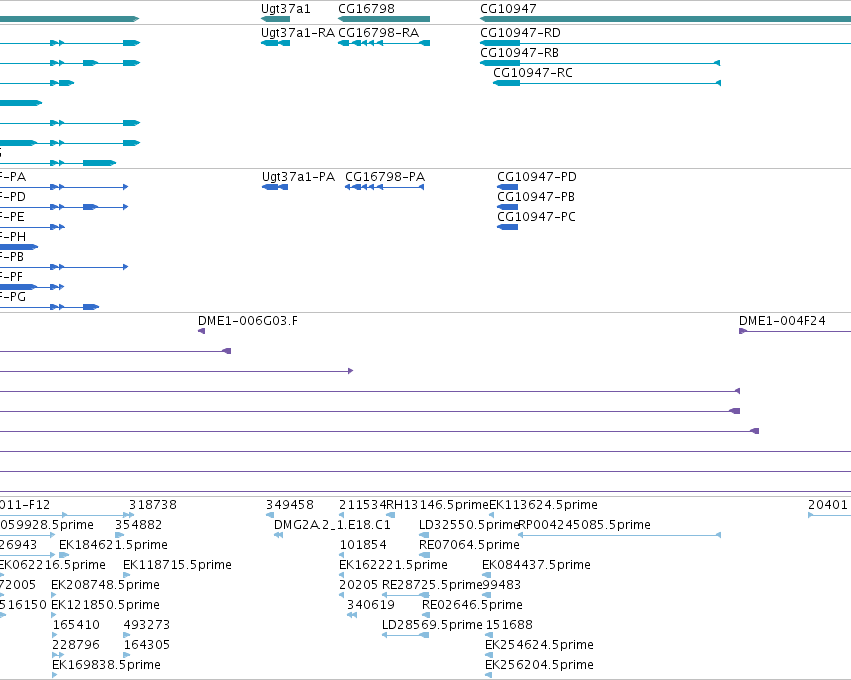Click the EK208748.5prime label
Image resolution: width=851 pixels, height=680 pixels.
(105, 585)
